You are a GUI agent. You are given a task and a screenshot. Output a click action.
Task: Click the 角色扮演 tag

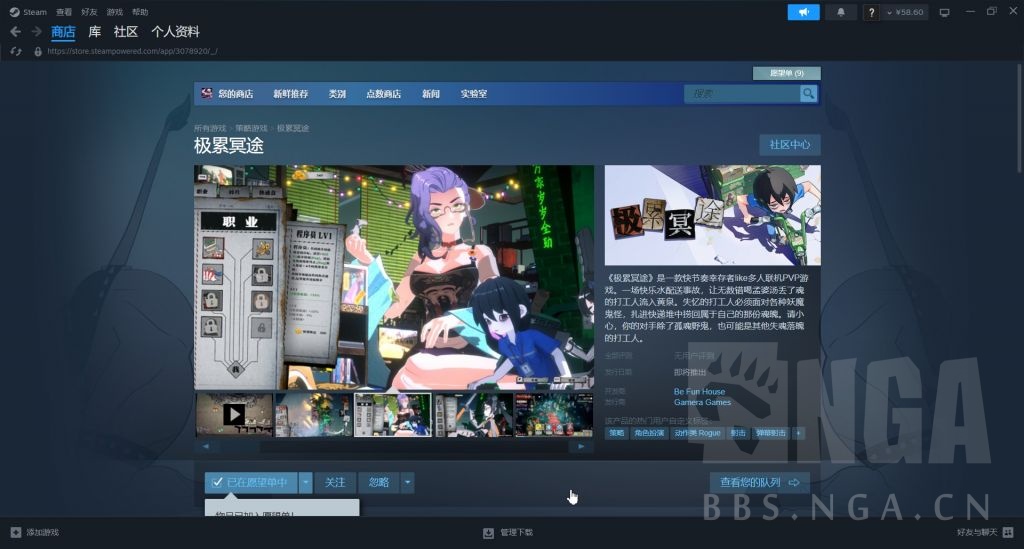click(x=649, y=433)
